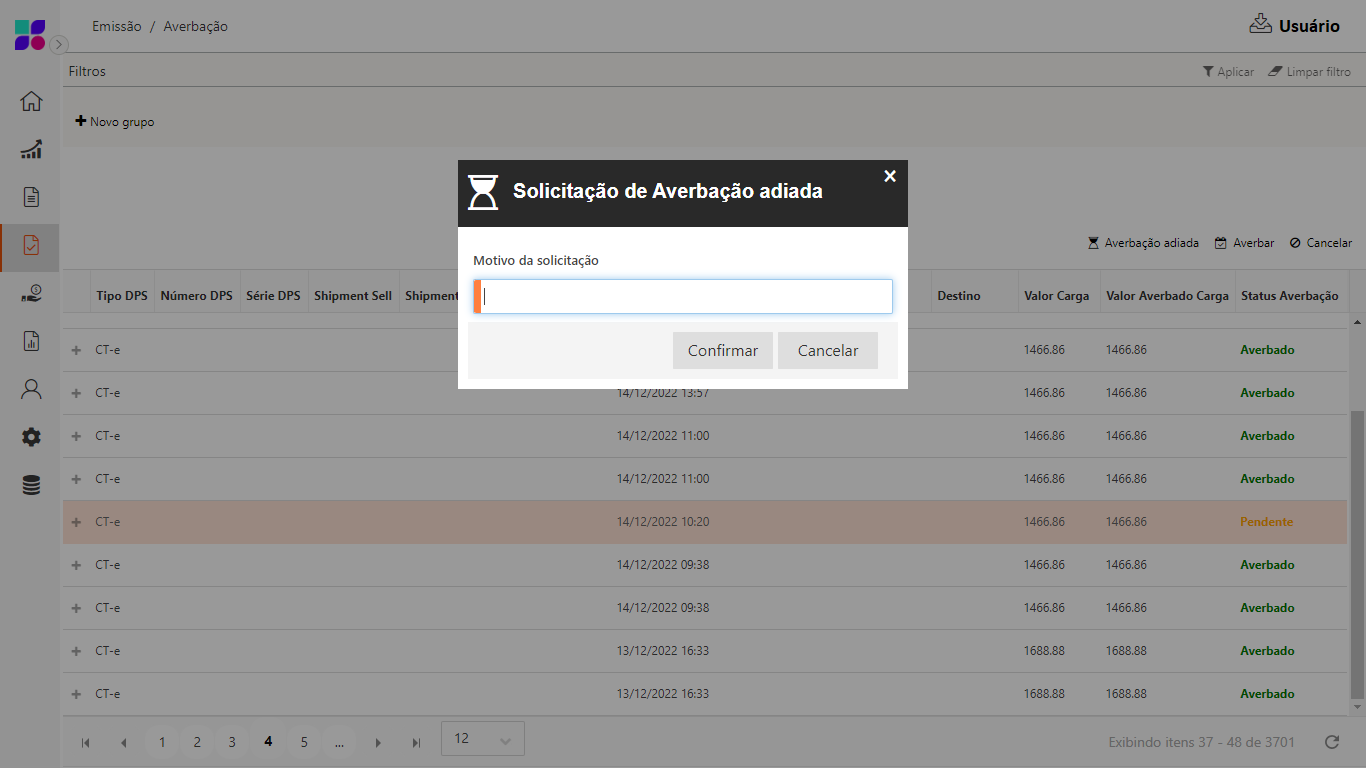Focus the Motivo da solicitação text field
Screen dimensions: 1366x768
(685, 297)
